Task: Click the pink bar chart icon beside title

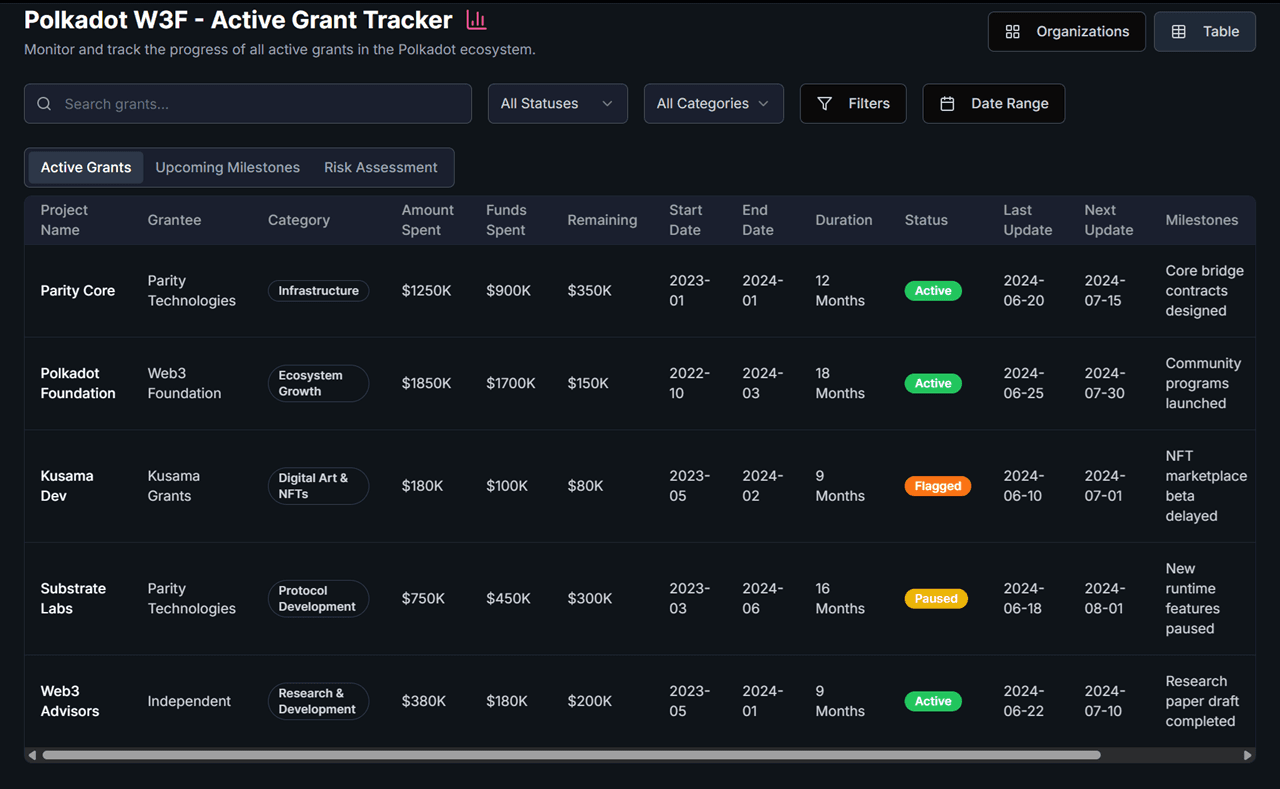Action: 476,20
